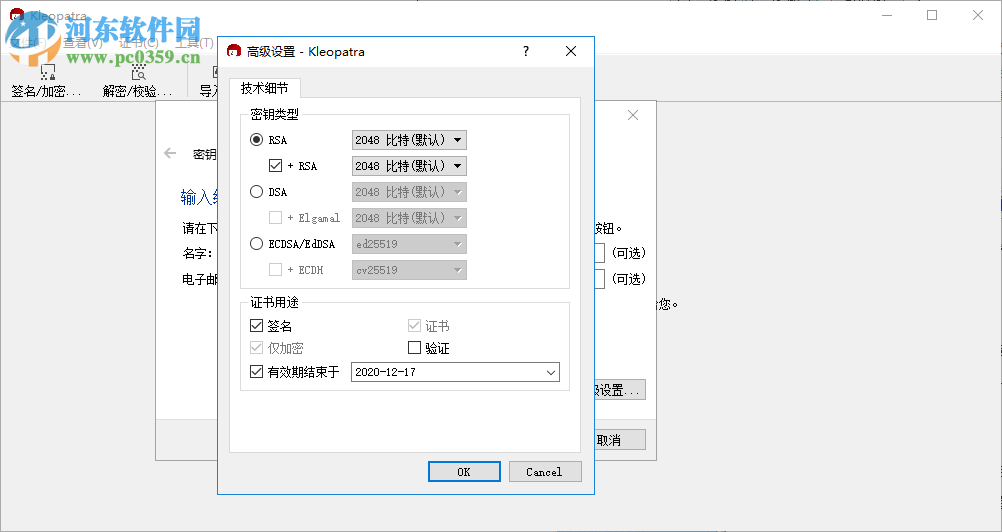Open the + RSA subkey size dropdown
Viewport: 1002px width, 532px height.
pos(409,166)
